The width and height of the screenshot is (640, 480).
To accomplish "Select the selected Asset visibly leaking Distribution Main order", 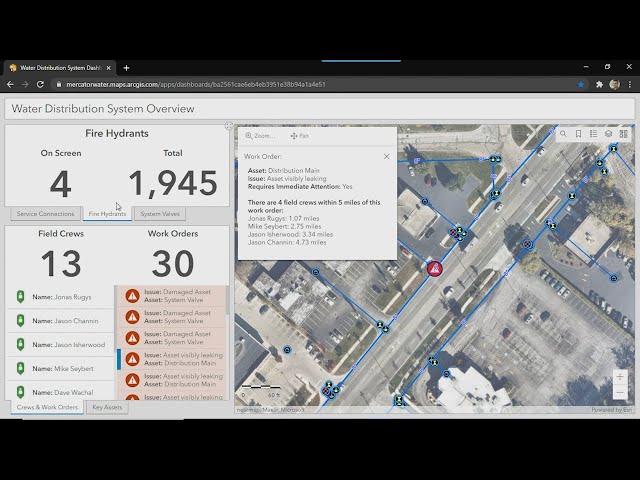I will click(171, 359).
